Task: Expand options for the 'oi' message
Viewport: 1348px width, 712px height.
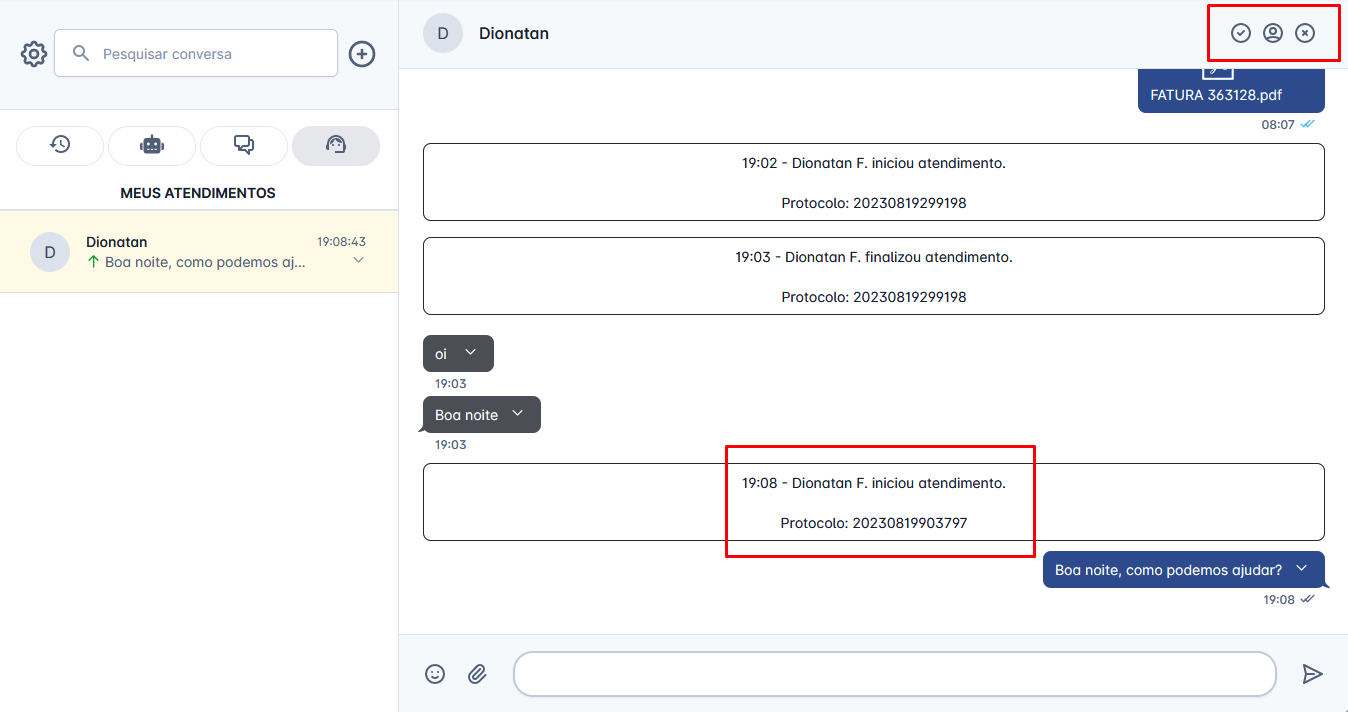Action: click(471, 352)
